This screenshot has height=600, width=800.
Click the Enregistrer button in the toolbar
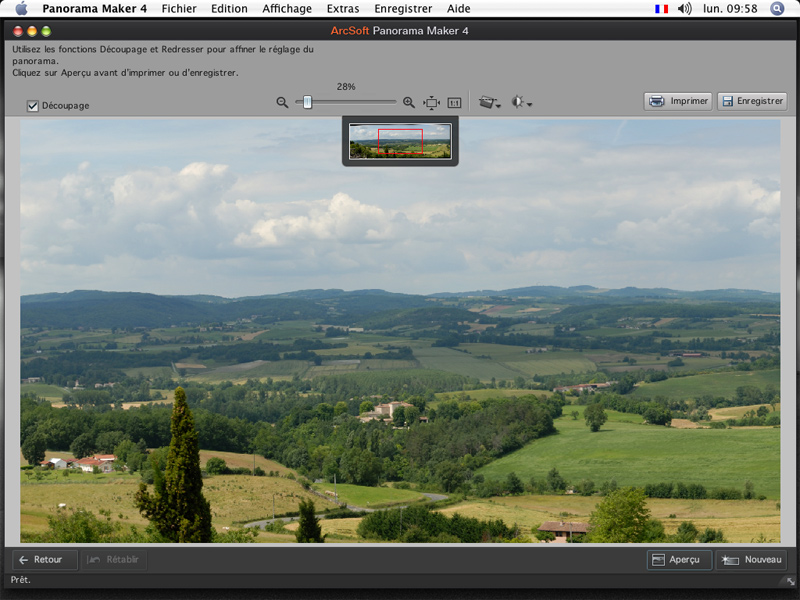[x=752, y=101]
